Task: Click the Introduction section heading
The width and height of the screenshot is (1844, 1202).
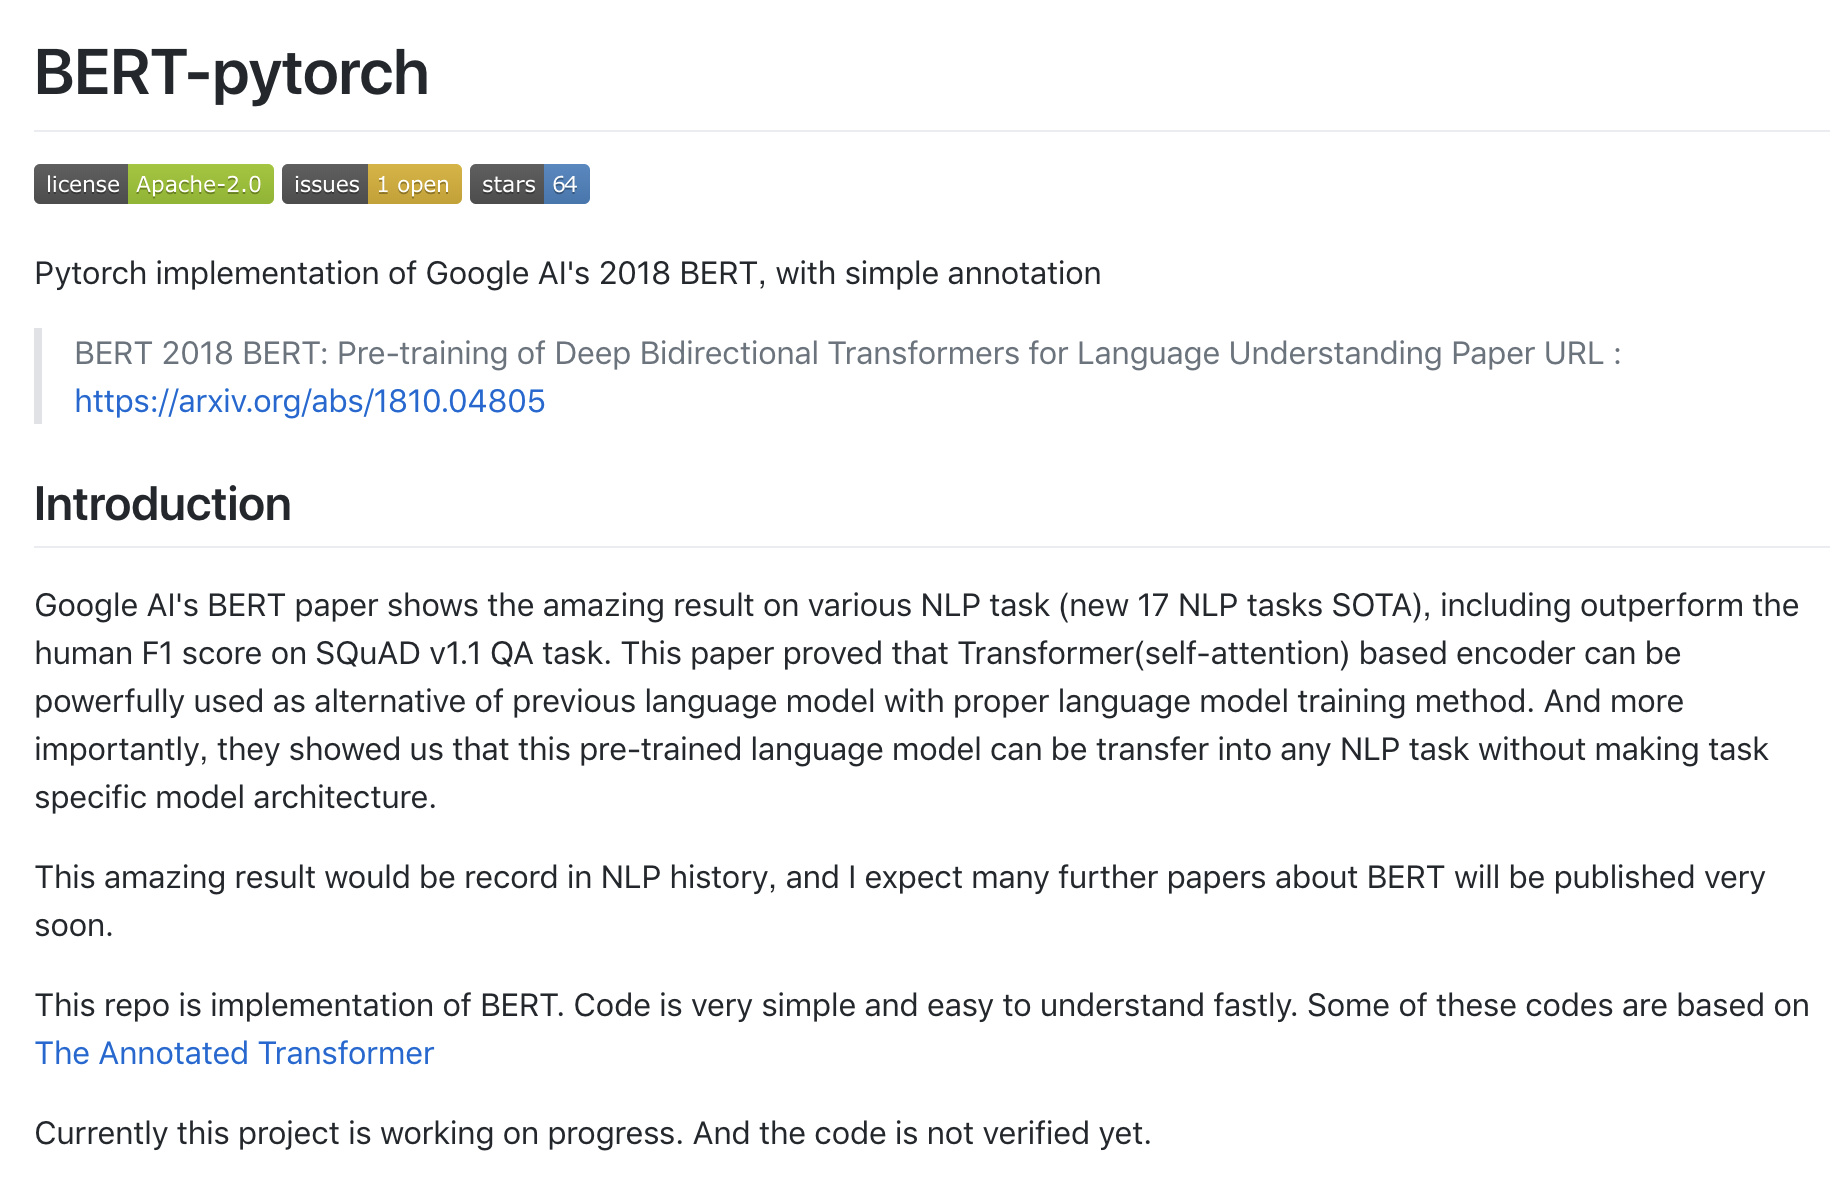Action: [163, 504]
